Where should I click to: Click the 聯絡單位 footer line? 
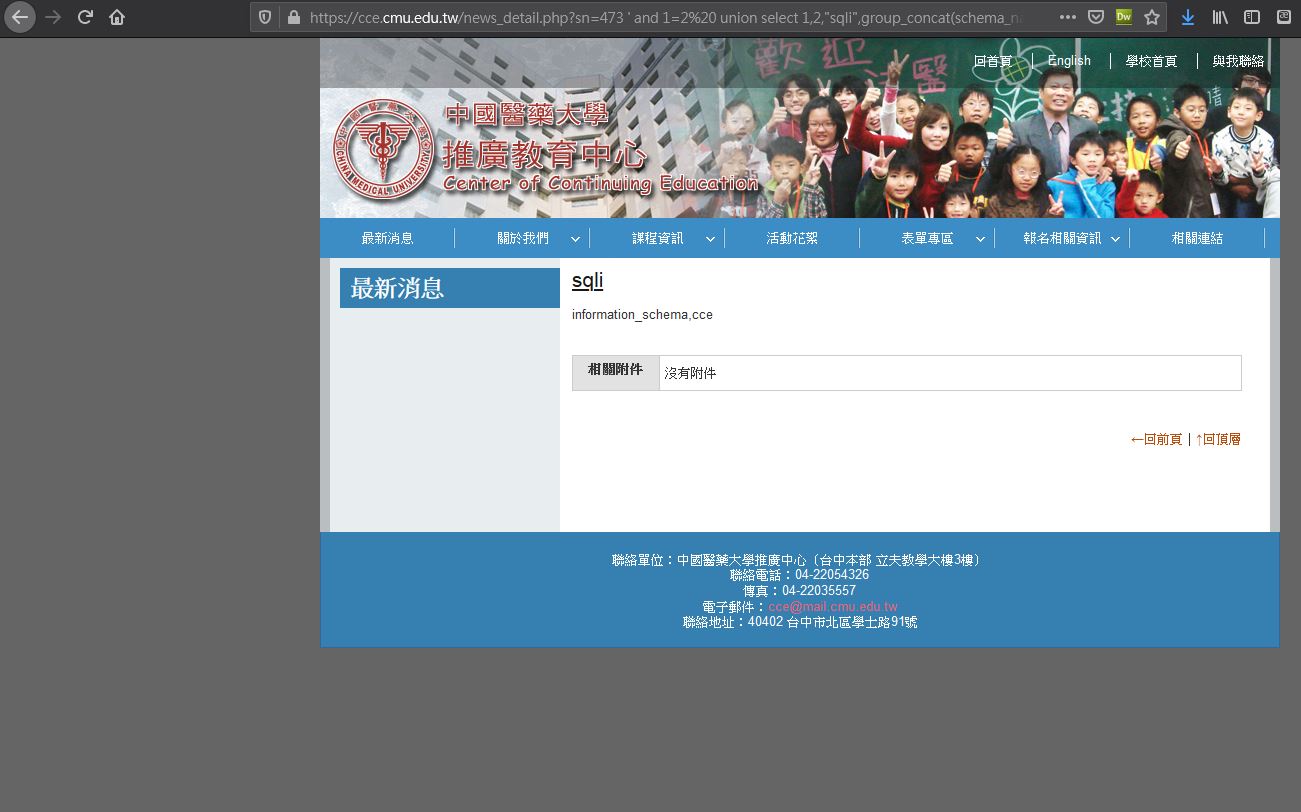[799, 560]
